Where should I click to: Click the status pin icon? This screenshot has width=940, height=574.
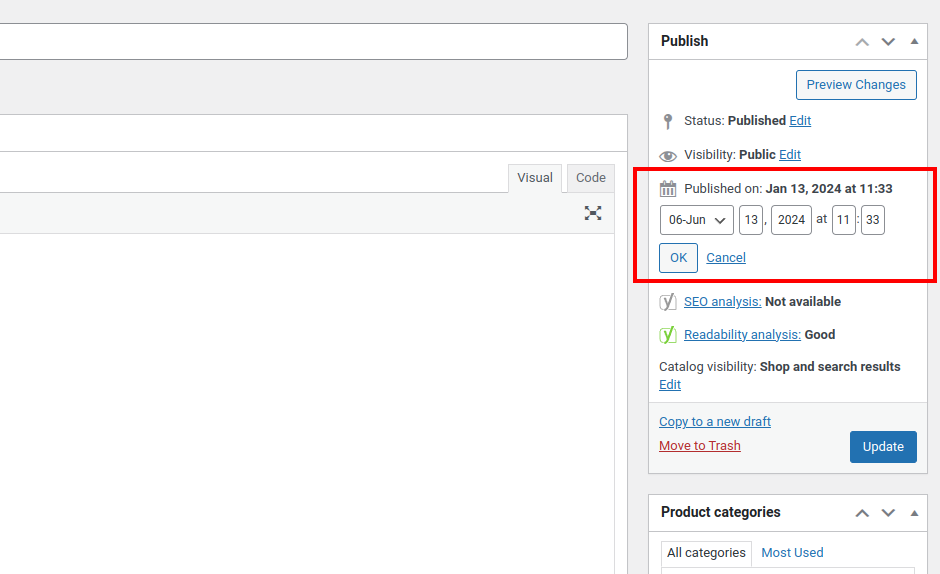pos(668,121)
